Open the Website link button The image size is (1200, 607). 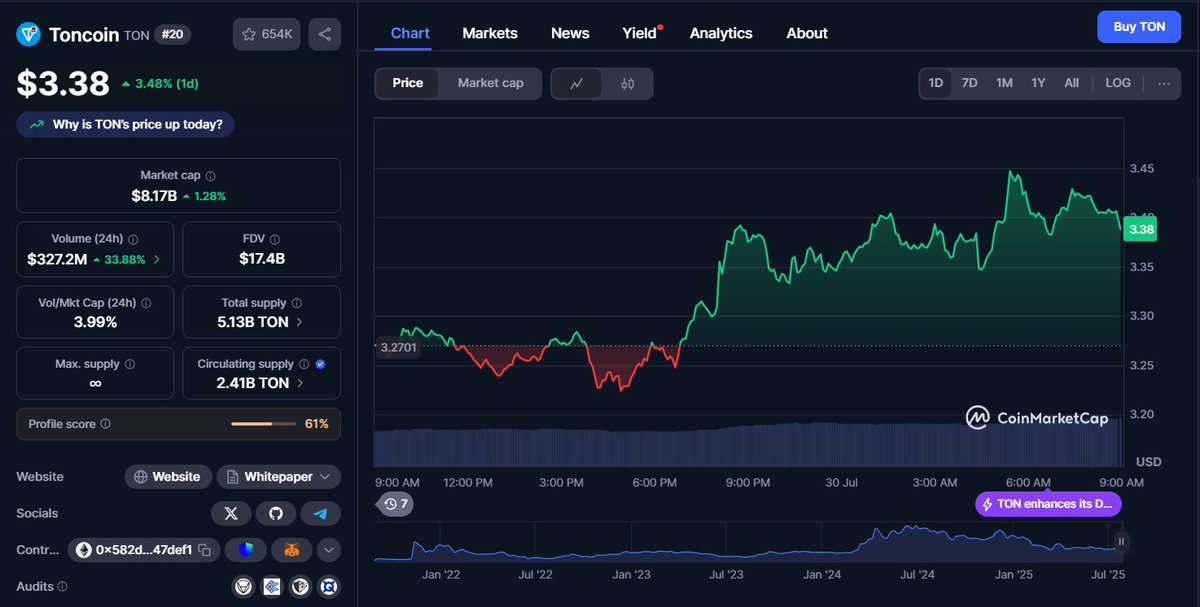pos(168,477)
